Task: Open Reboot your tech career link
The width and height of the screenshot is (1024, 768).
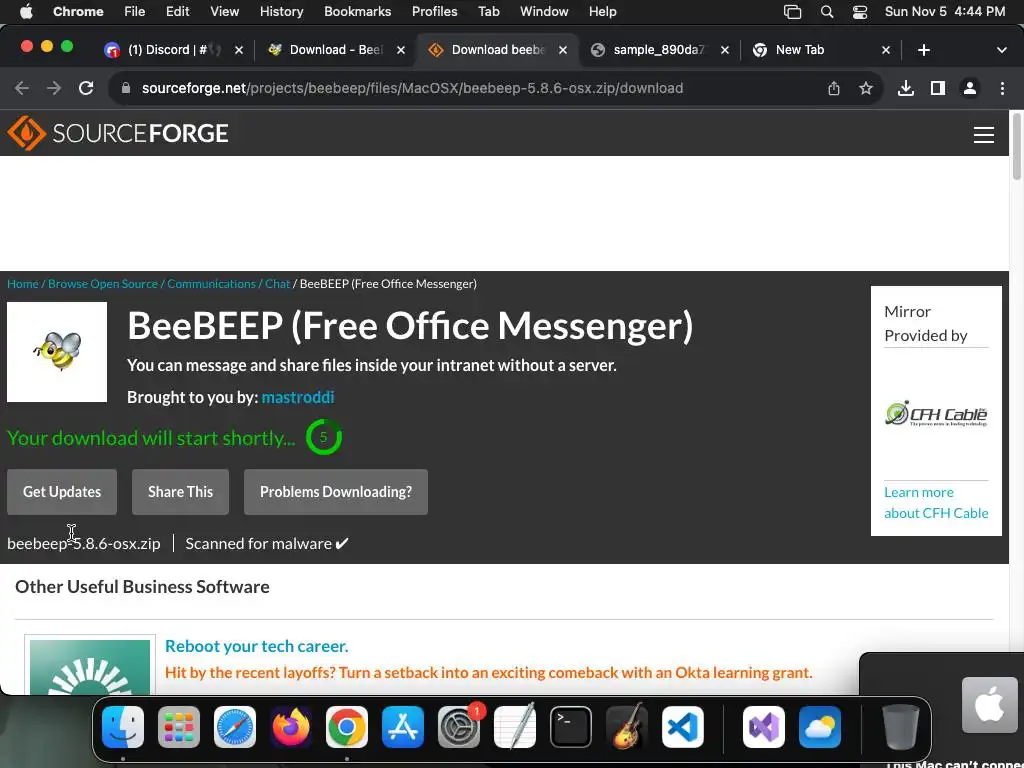Action: click(x=257, y=646)
